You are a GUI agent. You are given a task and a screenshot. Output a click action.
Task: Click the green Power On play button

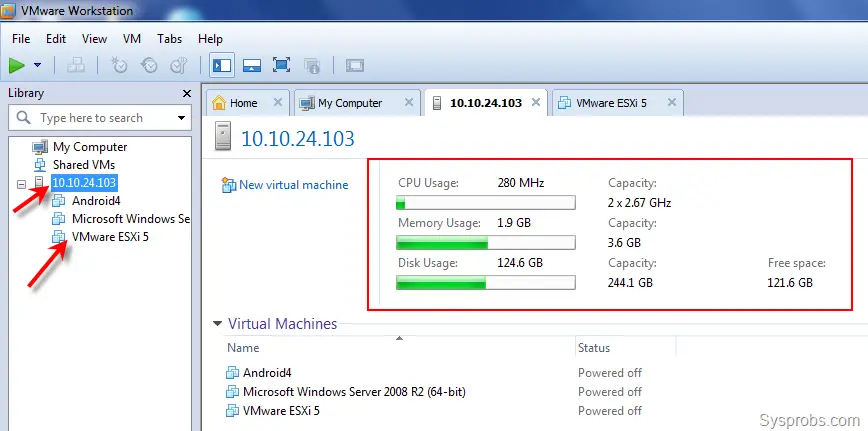pos(17,65)
